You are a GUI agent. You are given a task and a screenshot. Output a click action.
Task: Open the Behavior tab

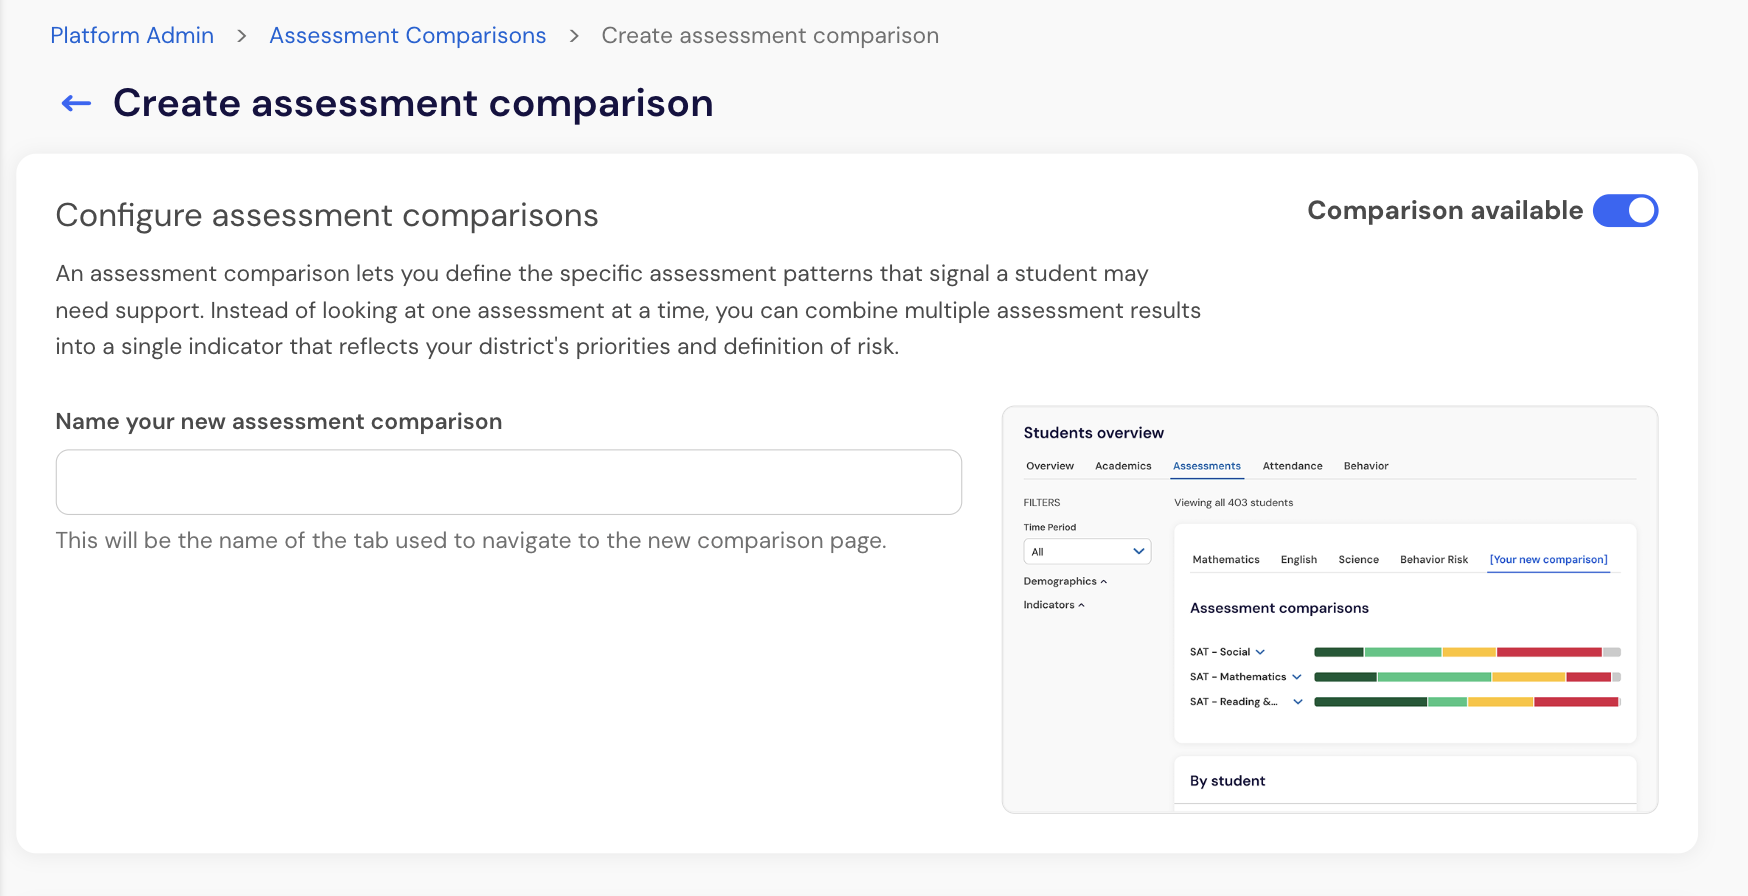tap(1366, 466)
